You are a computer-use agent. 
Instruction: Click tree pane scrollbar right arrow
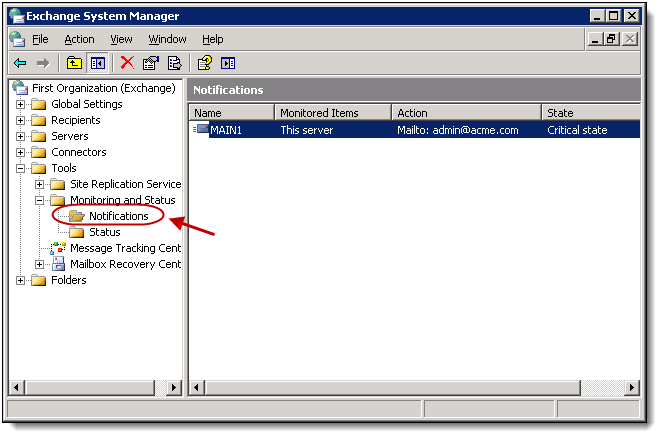(174, 387)
